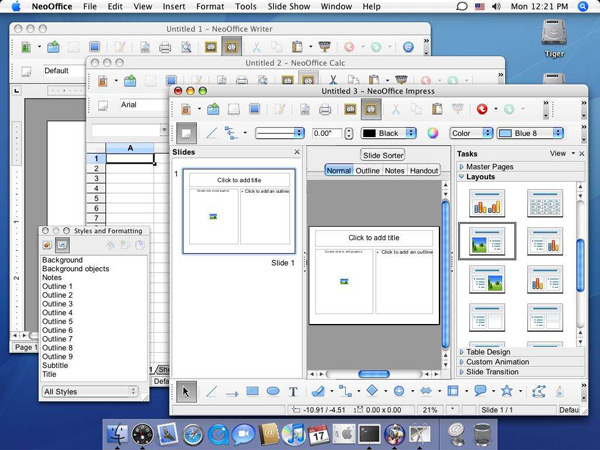This screenshot has width=600, height=450.
Task: Choose the Text tool in drawing toolbar
Action: [293, 392]
